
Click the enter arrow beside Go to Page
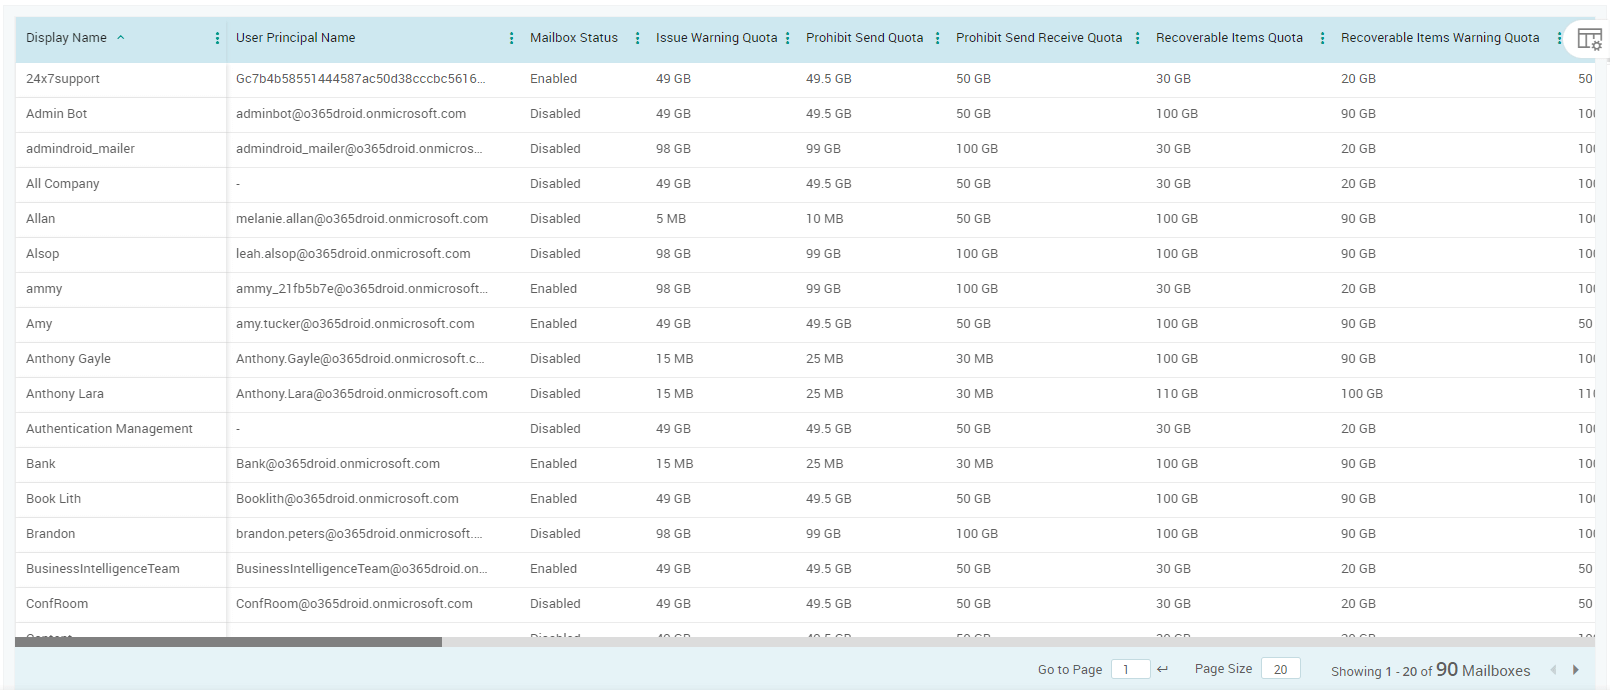(1162, 669)
